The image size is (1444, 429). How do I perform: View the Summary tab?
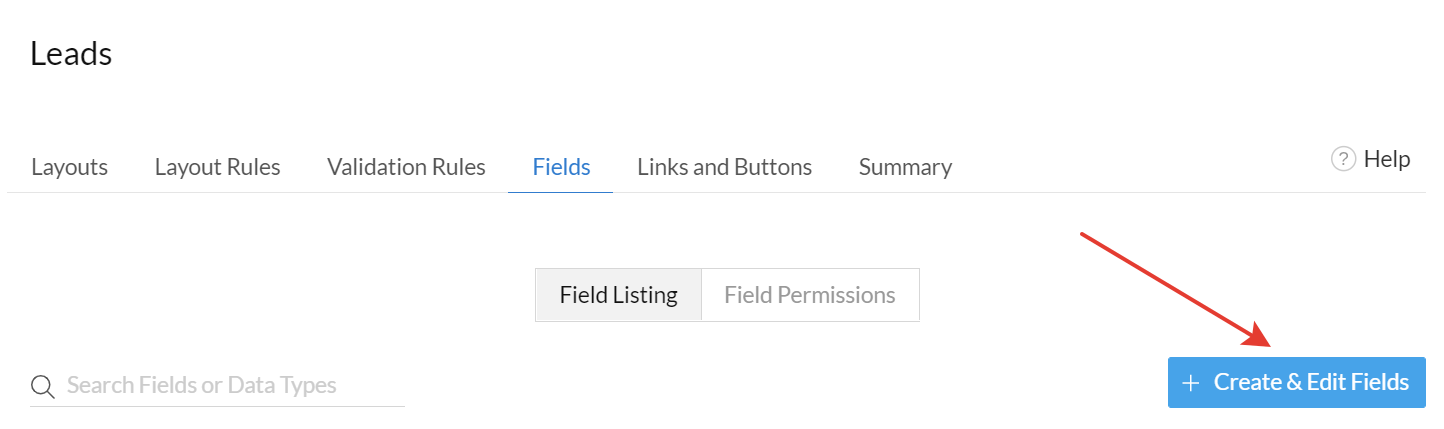point(905,167)
